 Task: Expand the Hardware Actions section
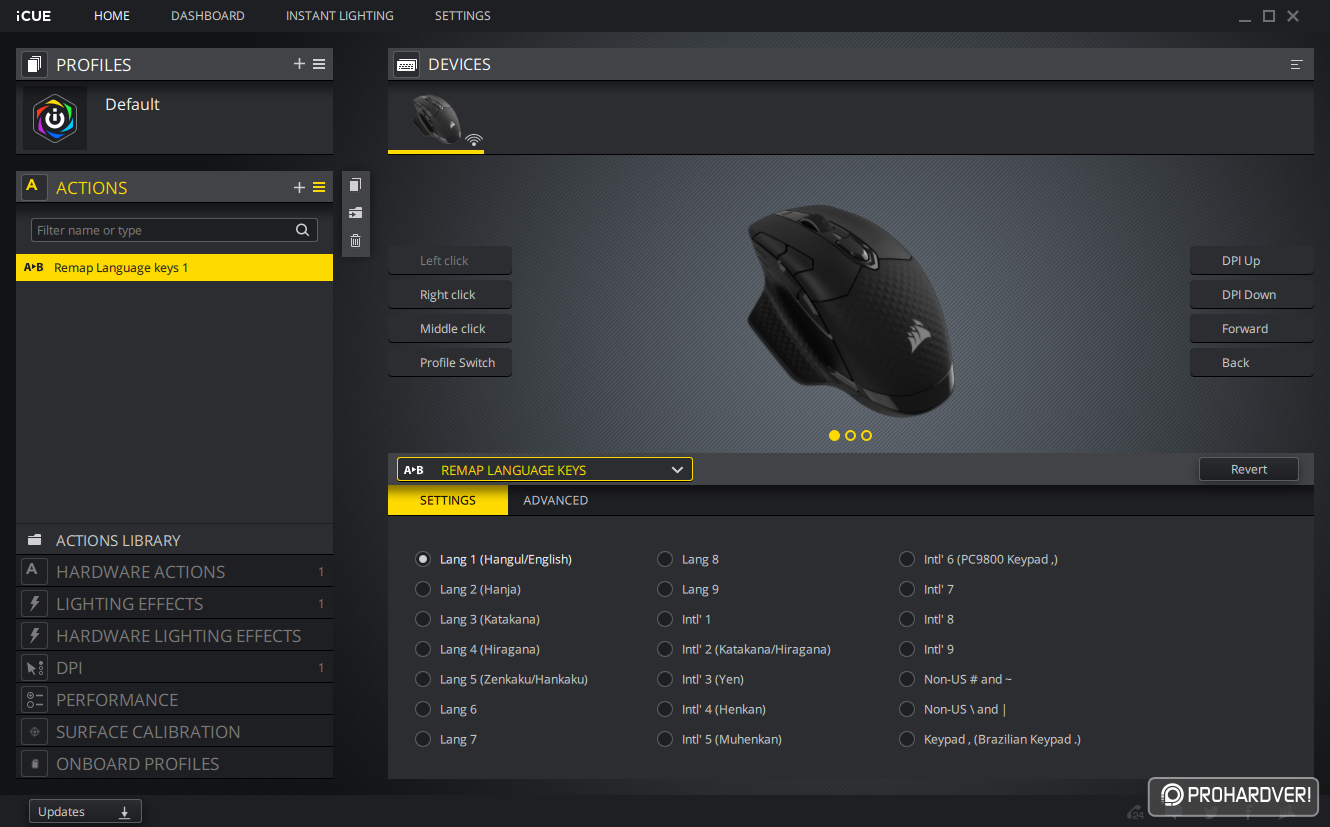coord(174,572)
